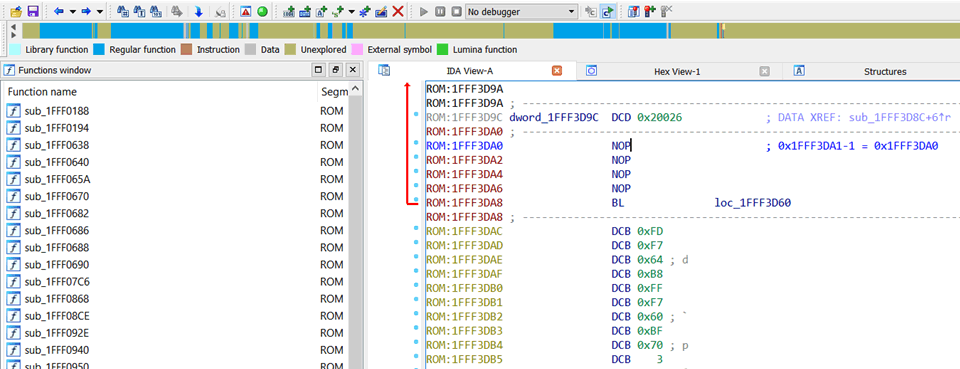Jump back with the blue left arrow
The width and height of the screenshot is (960, 369).
click(59, 11)
